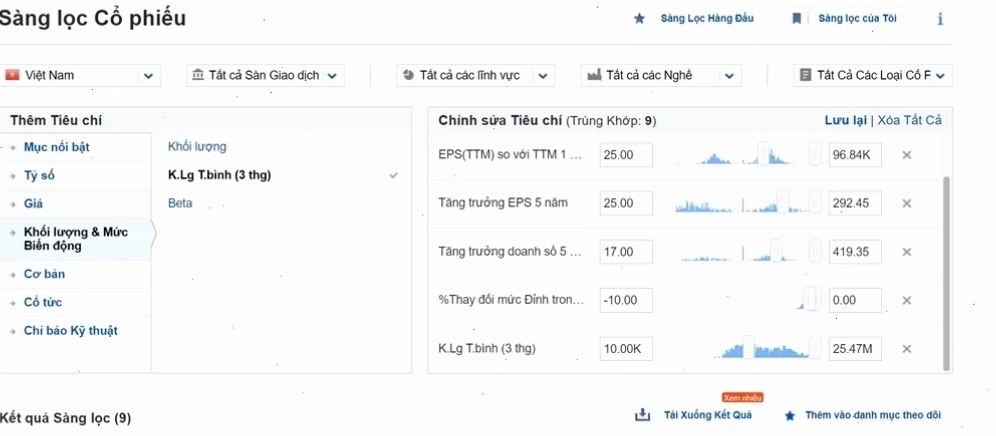Remove the Tăng trưởng EPS 5 năm criterion
This screenshot has width=996, height=436.
point(906,203)
